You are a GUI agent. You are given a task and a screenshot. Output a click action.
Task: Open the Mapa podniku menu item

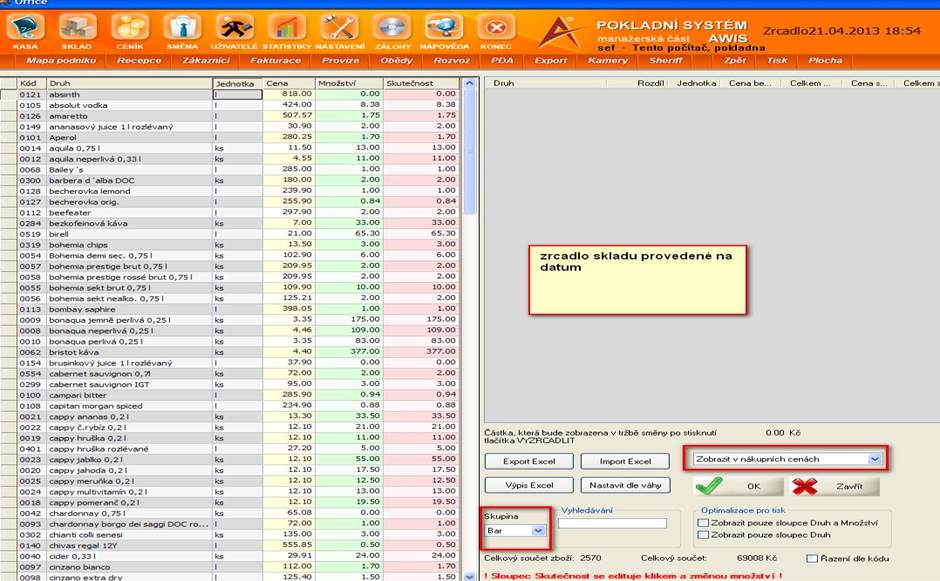[x=61, y=61]
